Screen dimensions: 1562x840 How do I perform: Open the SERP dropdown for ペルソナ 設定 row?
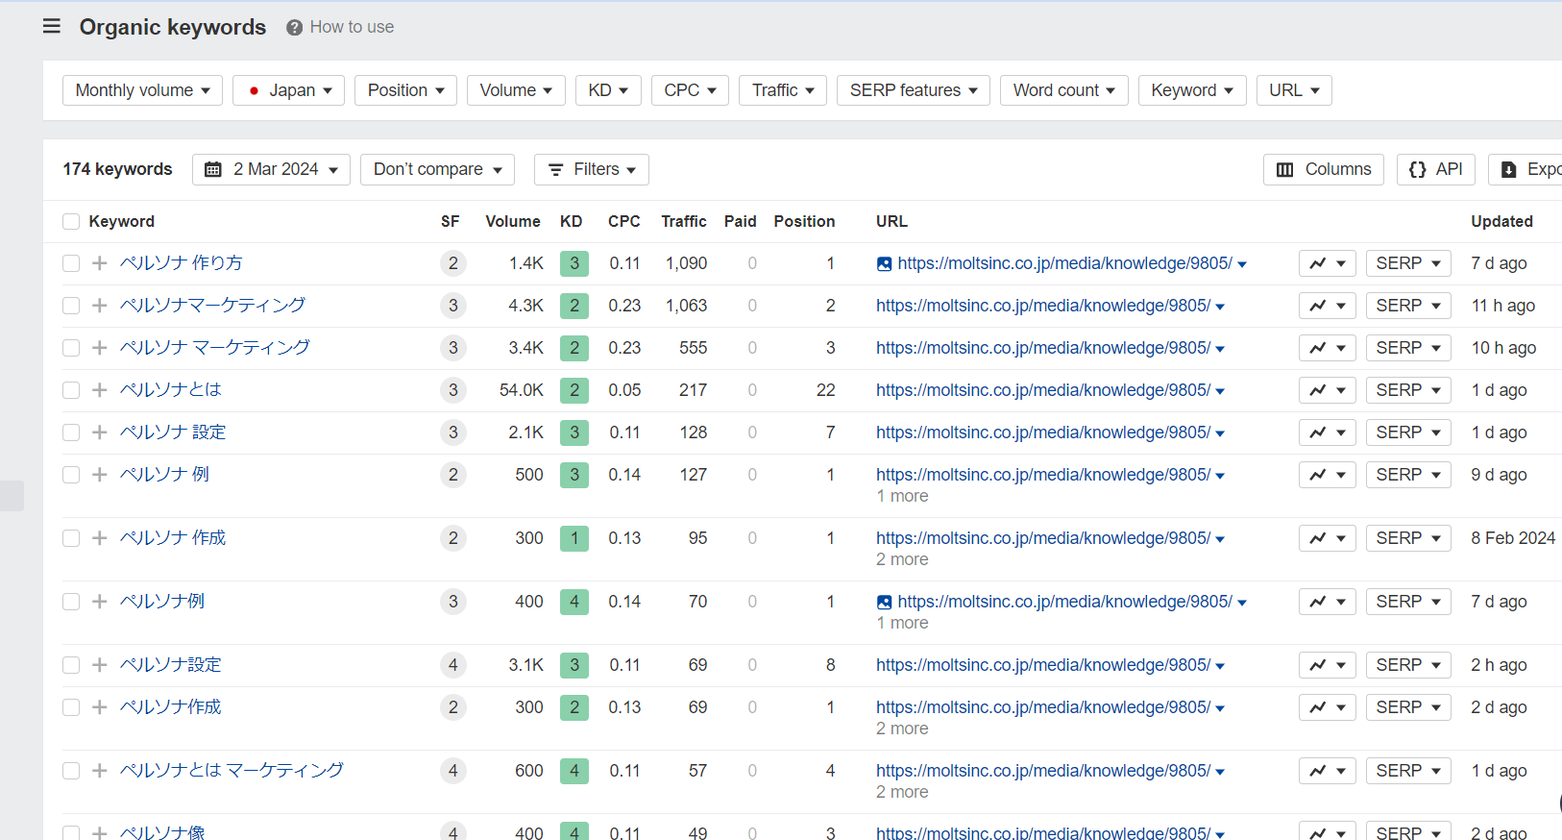click(x=1407, y=432)
